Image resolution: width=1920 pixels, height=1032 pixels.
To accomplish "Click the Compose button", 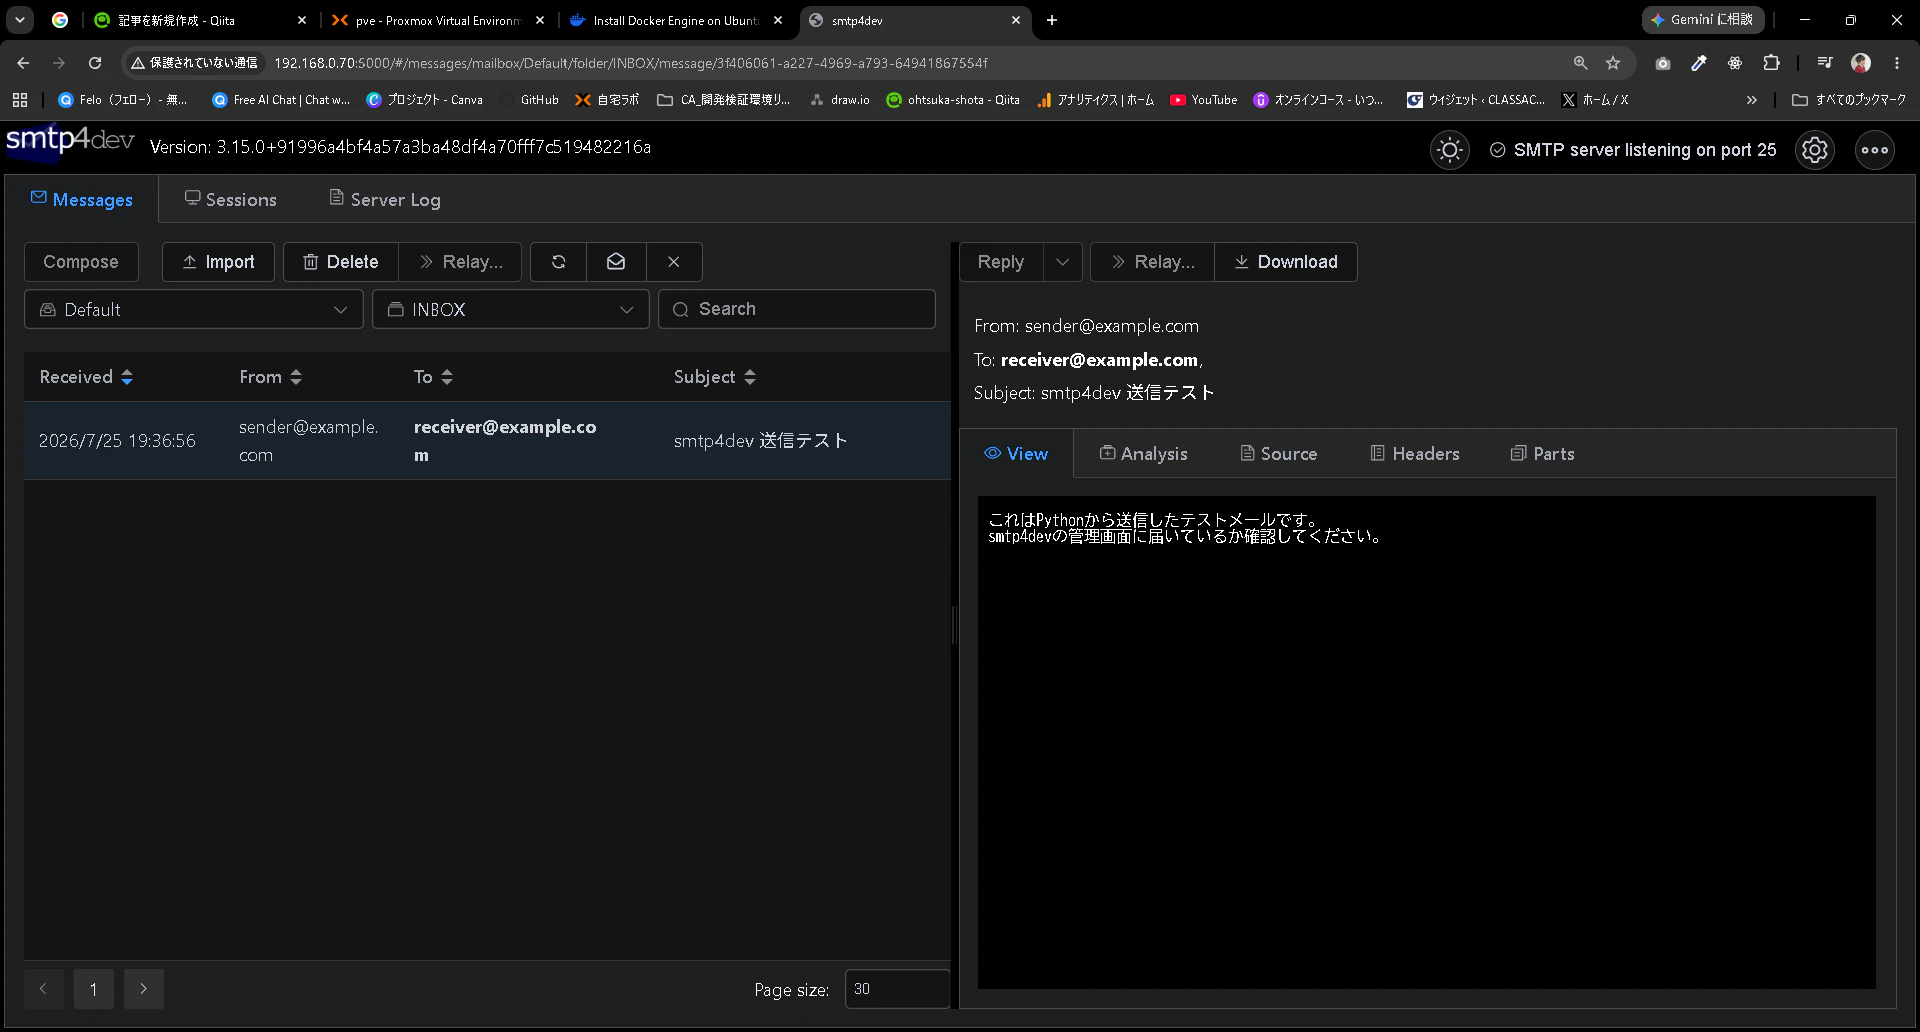I will [81, 262].
